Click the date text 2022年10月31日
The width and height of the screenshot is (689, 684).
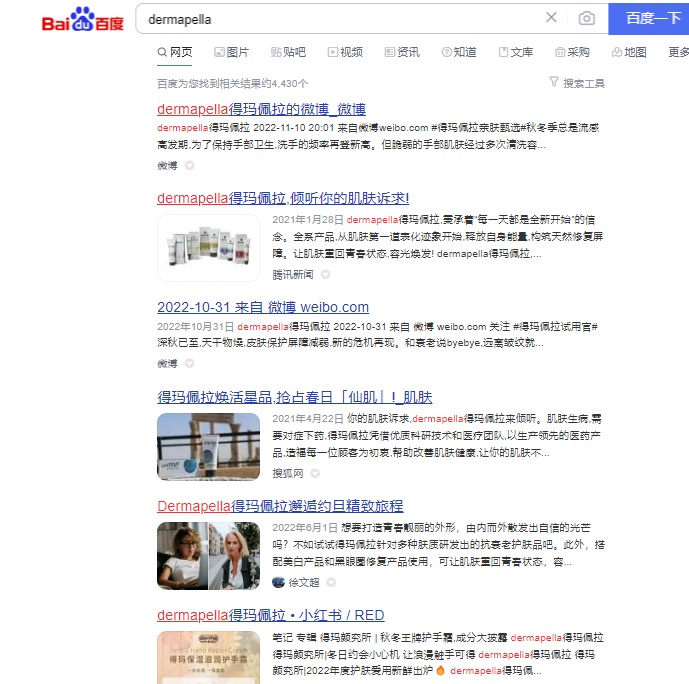click(x=196, y=326)
